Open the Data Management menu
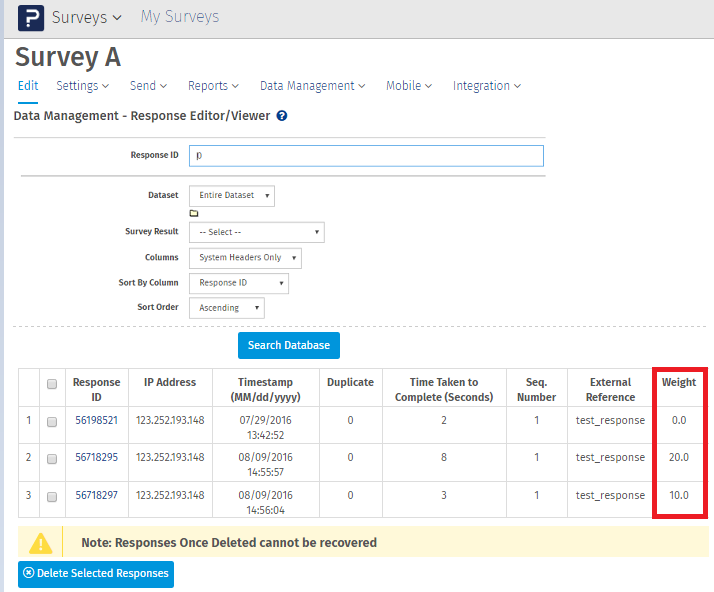The width and height of the screenshot is (714, 592). click(312, 86)
